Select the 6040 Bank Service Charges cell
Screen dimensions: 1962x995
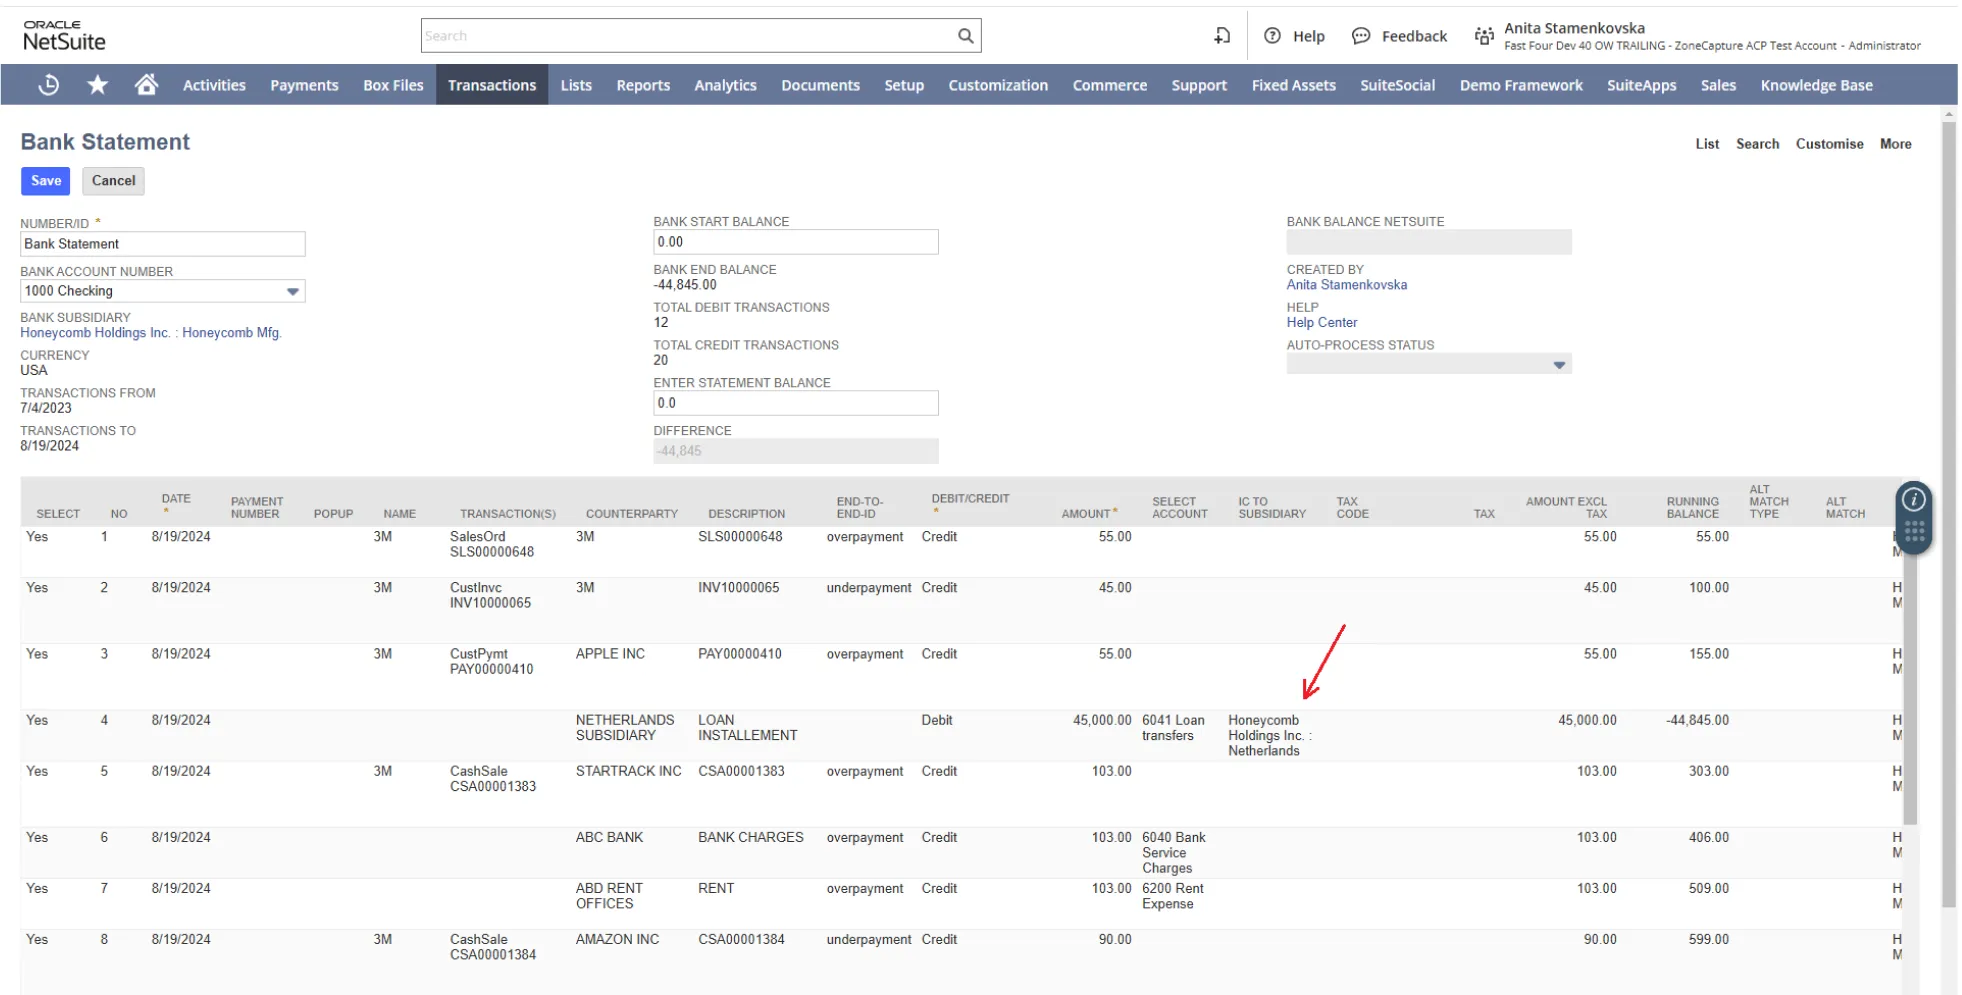coord(1173,853)
